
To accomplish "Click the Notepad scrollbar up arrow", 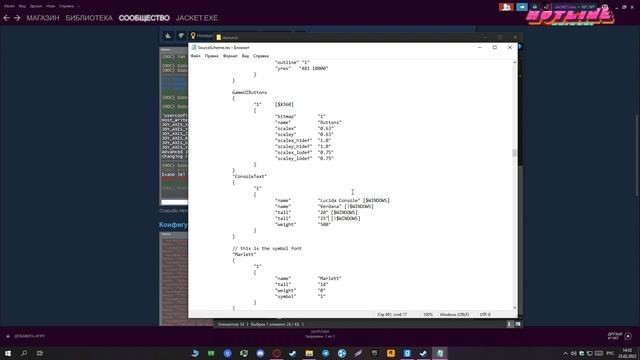I will click(514, 62).
